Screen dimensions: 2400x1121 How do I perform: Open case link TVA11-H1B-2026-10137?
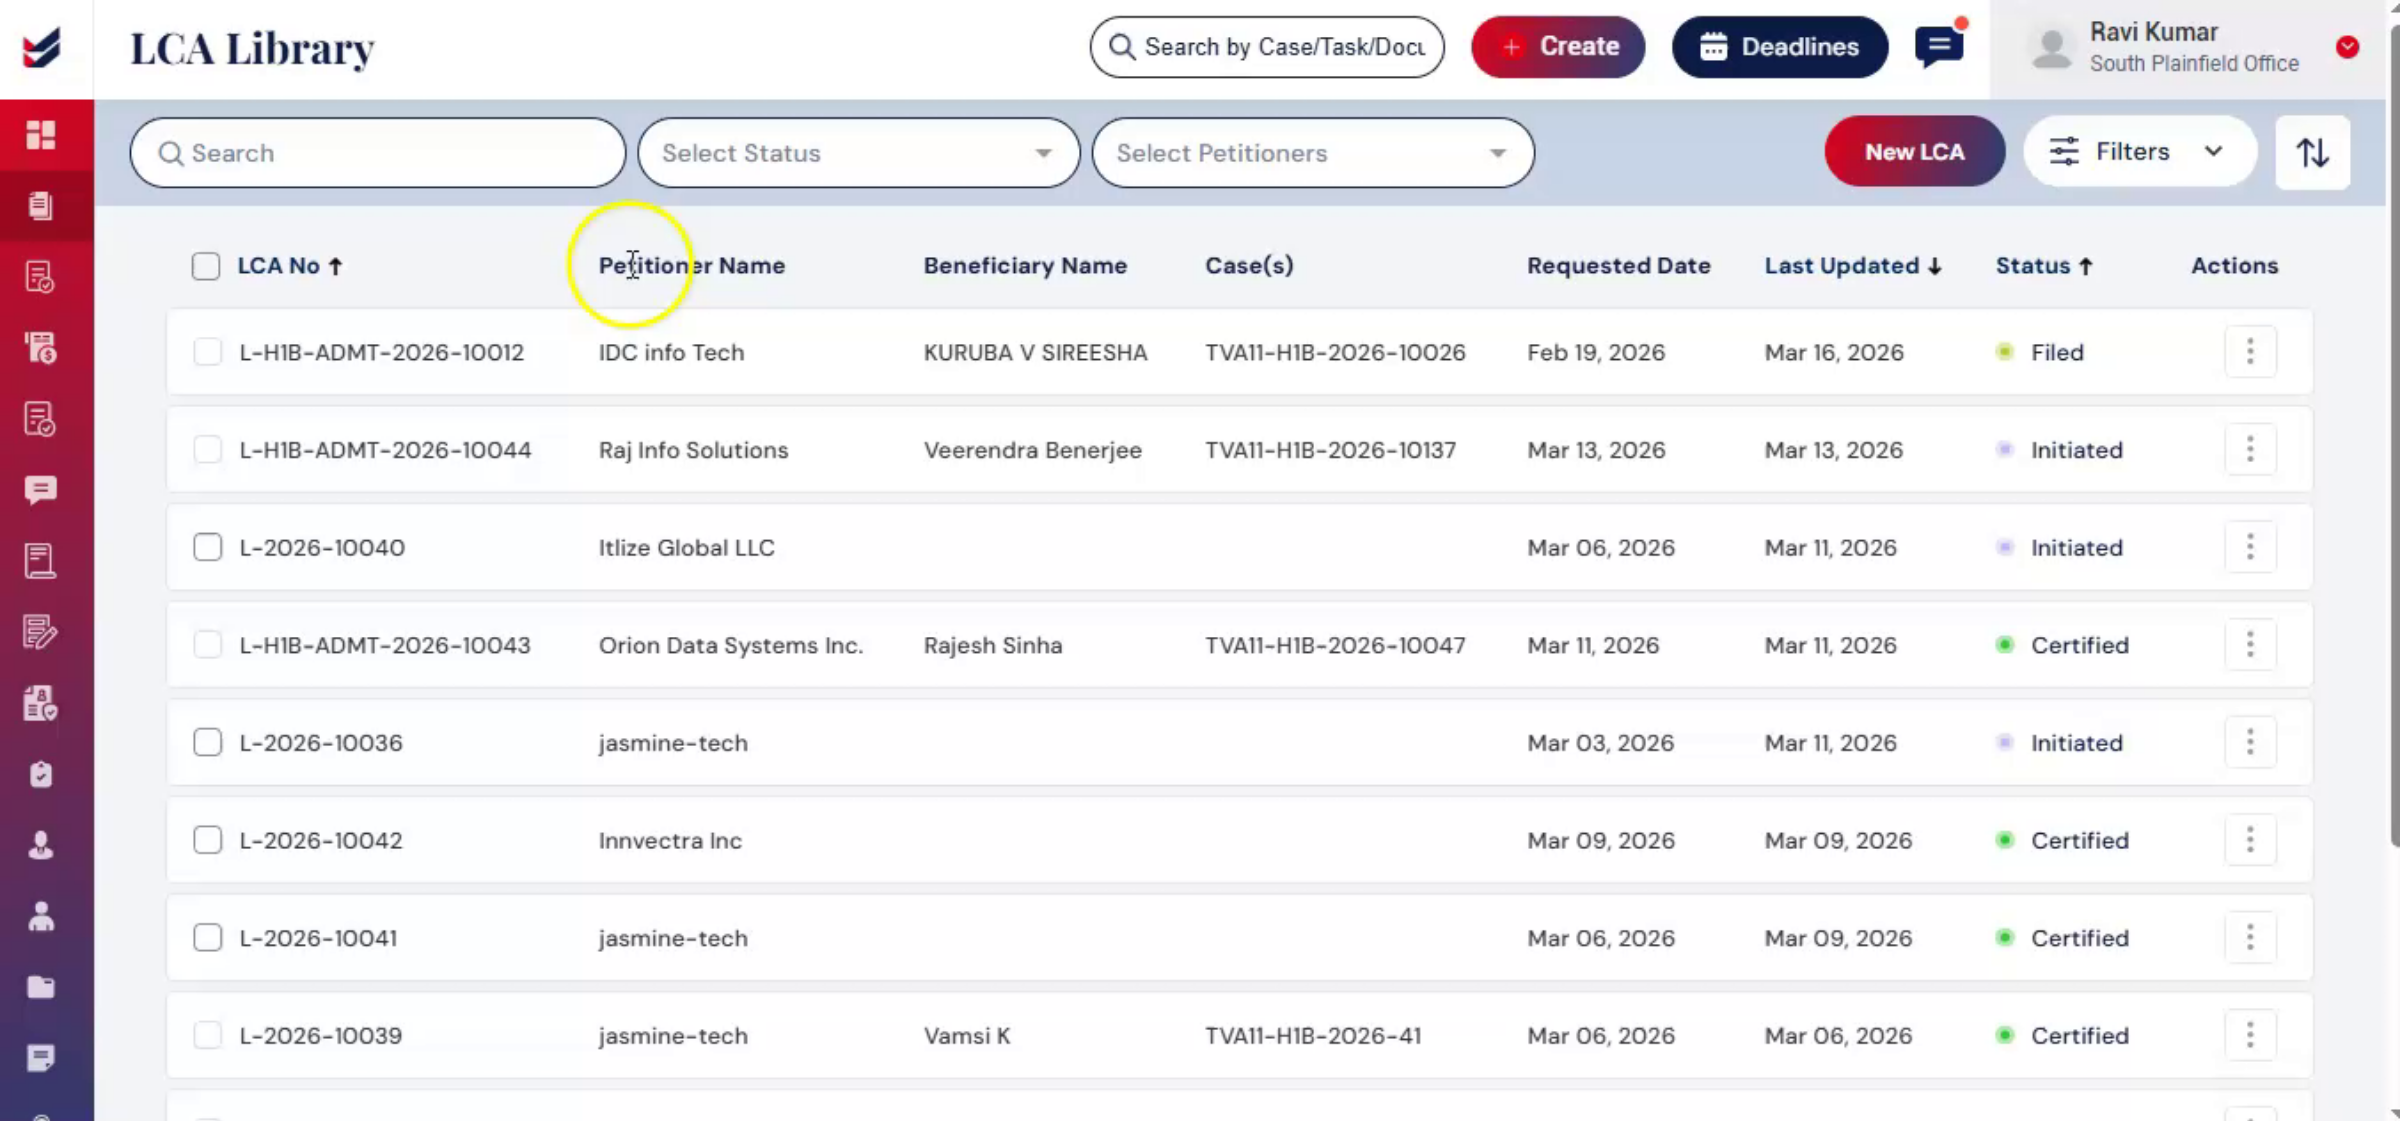click(1330, 450)
